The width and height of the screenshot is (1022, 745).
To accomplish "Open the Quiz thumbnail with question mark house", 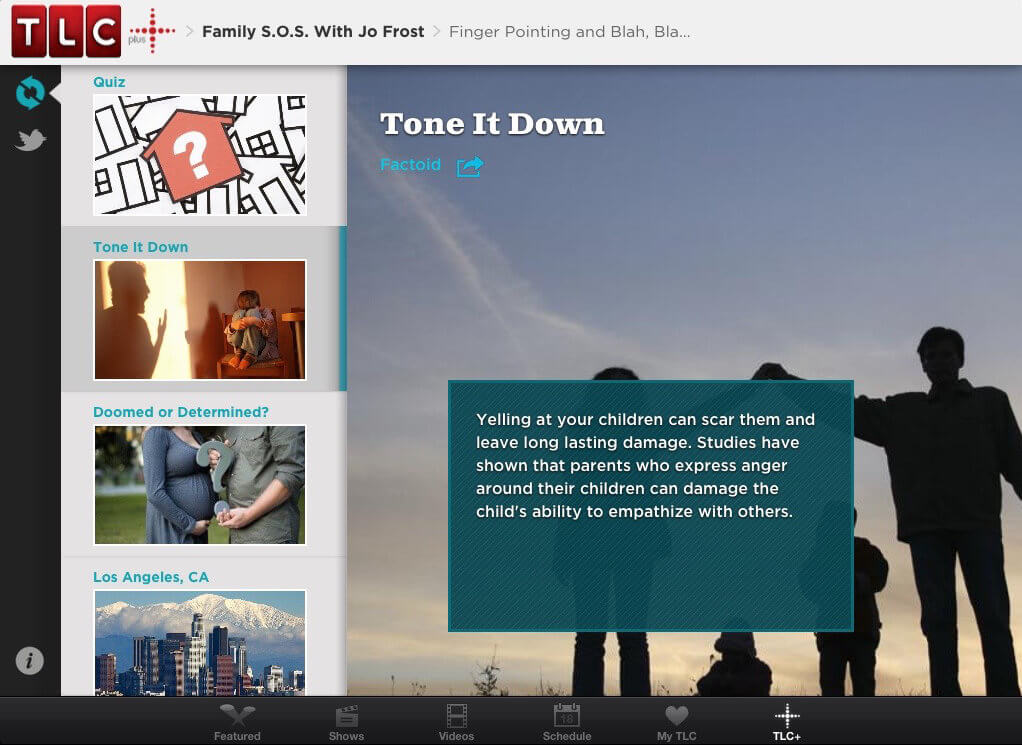I will pos(200,155).
